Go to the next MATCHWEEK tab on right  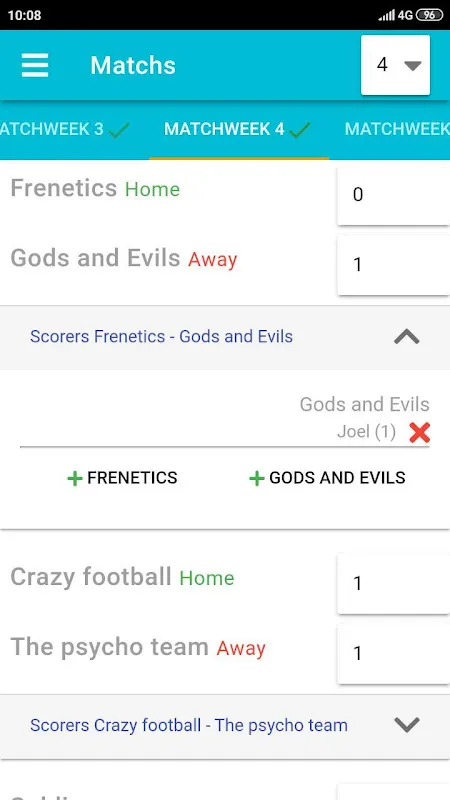coord(397,130)
